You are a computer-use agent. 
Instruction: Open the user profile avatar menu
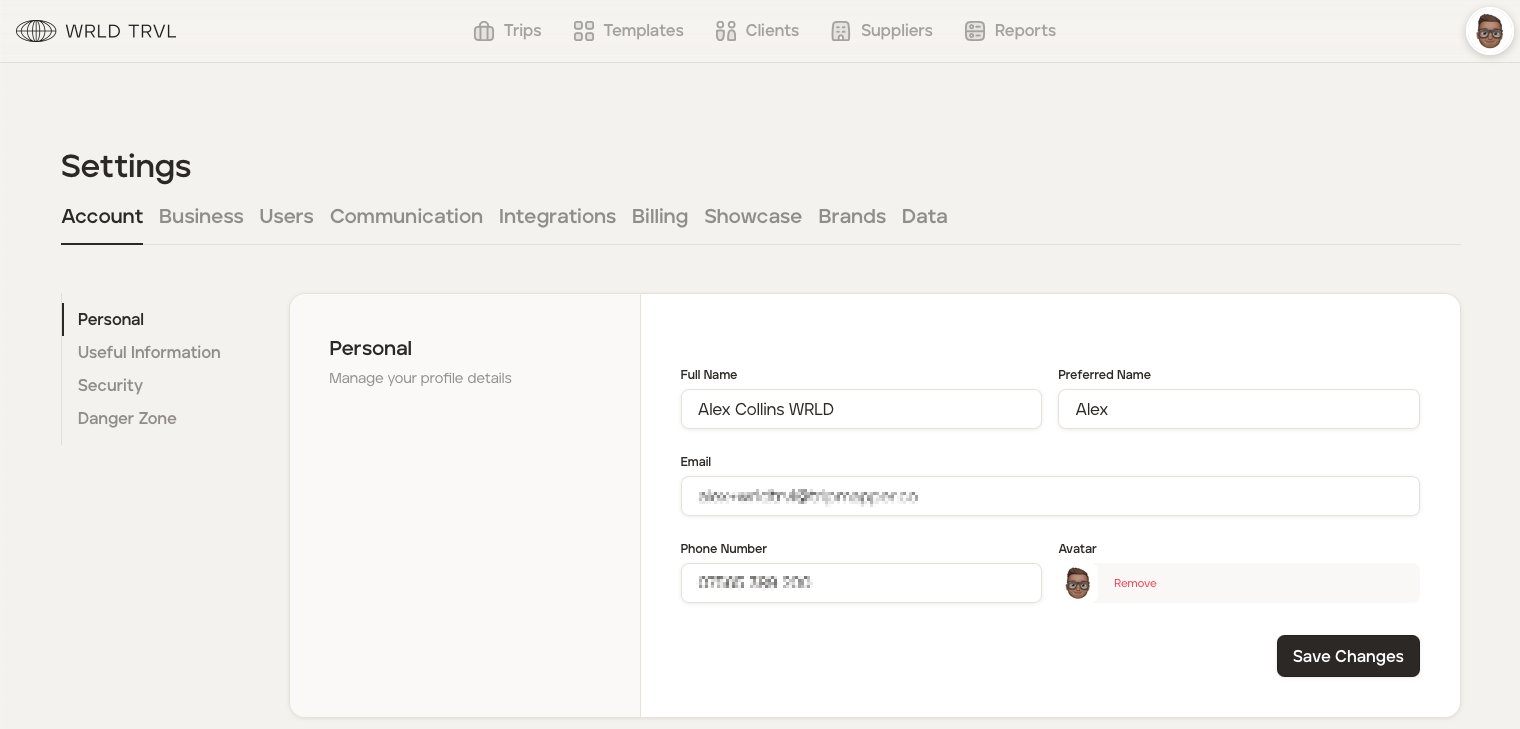(1489, 31)
